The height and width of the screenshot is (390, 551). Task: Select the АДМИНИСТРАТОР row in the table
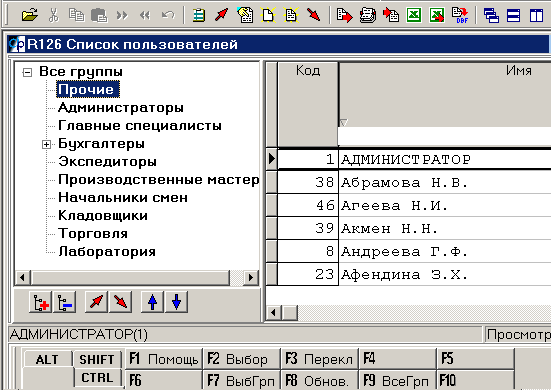(409, 159)
